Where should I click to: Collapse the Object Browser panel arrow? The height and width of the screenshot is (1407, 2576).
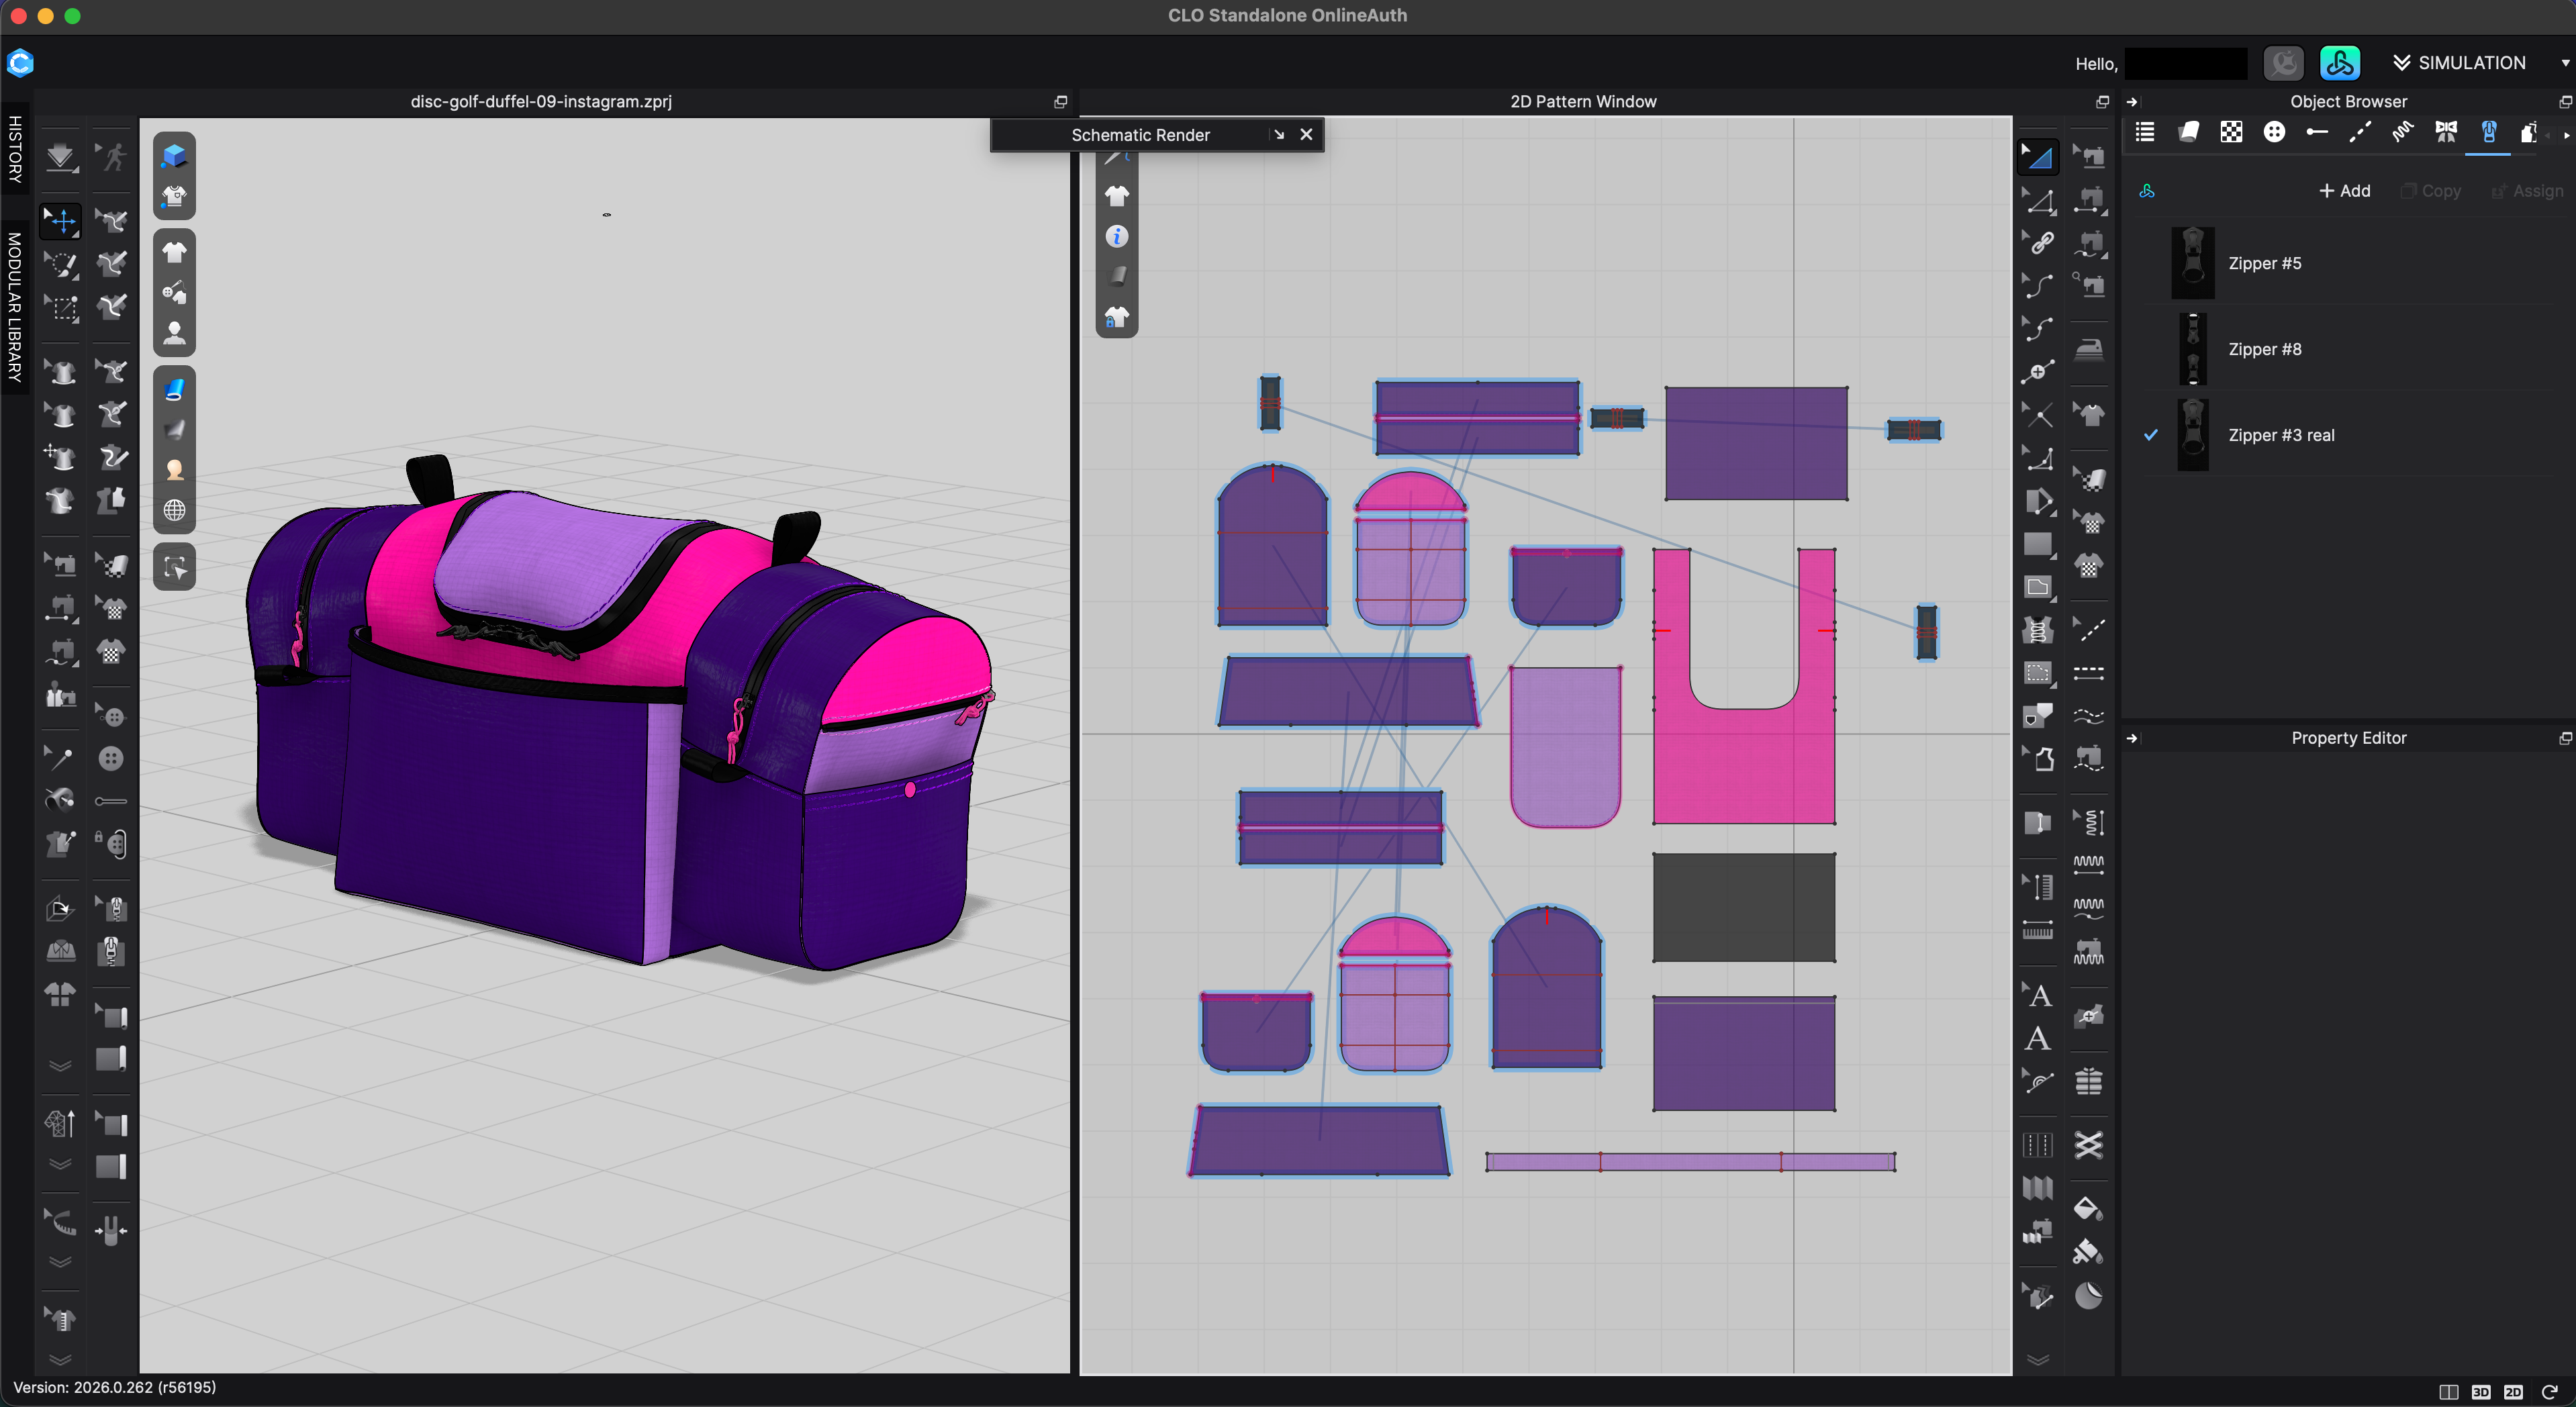tap(2132, 102)
